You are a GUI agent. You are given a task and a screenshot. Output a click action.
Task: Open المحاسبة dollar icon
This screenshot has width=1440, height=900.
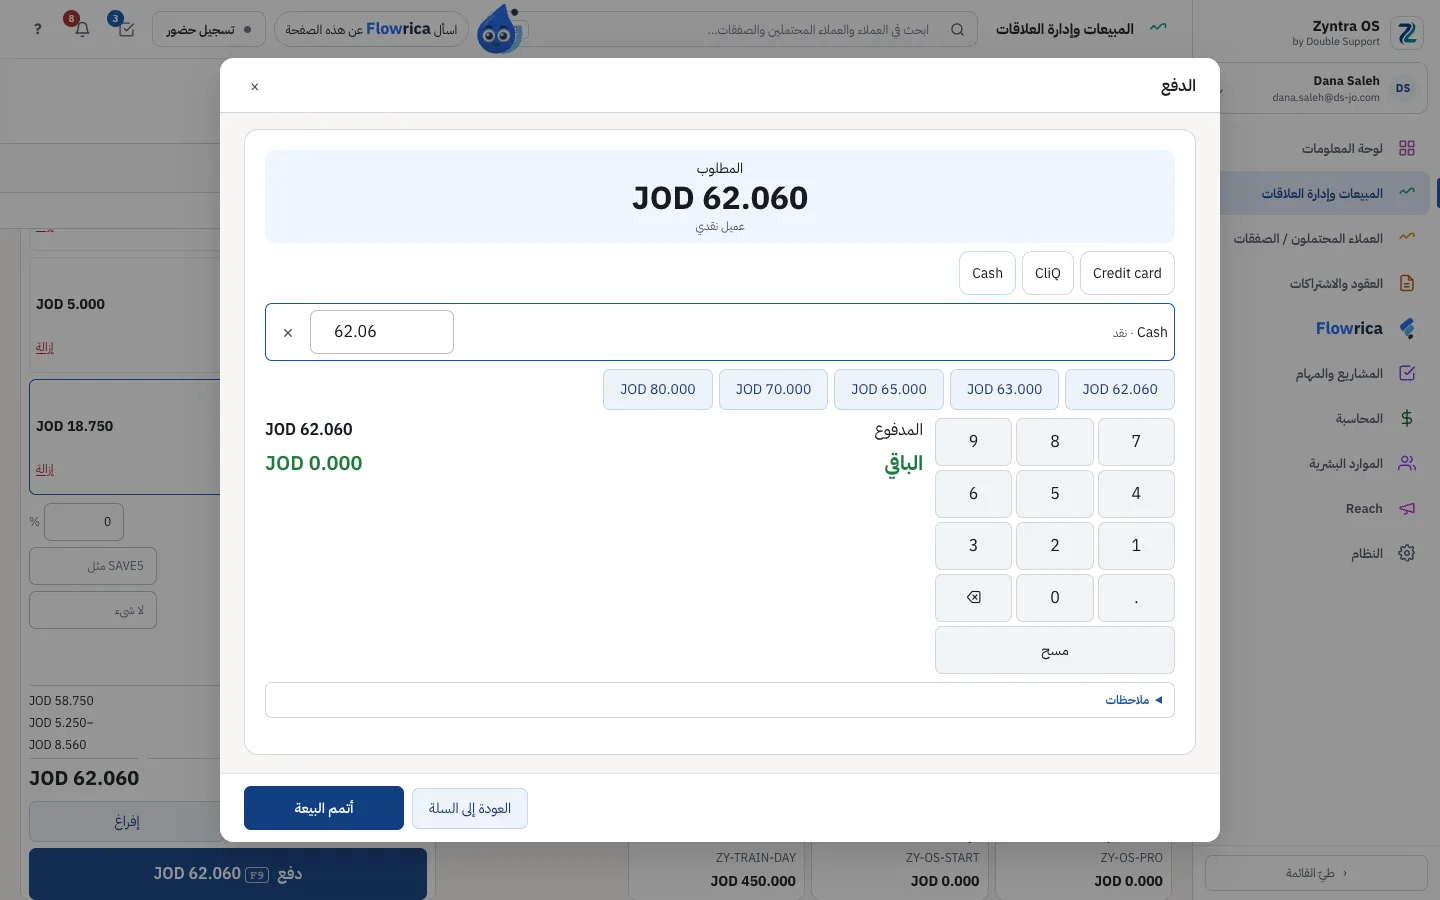point(1407,418)
